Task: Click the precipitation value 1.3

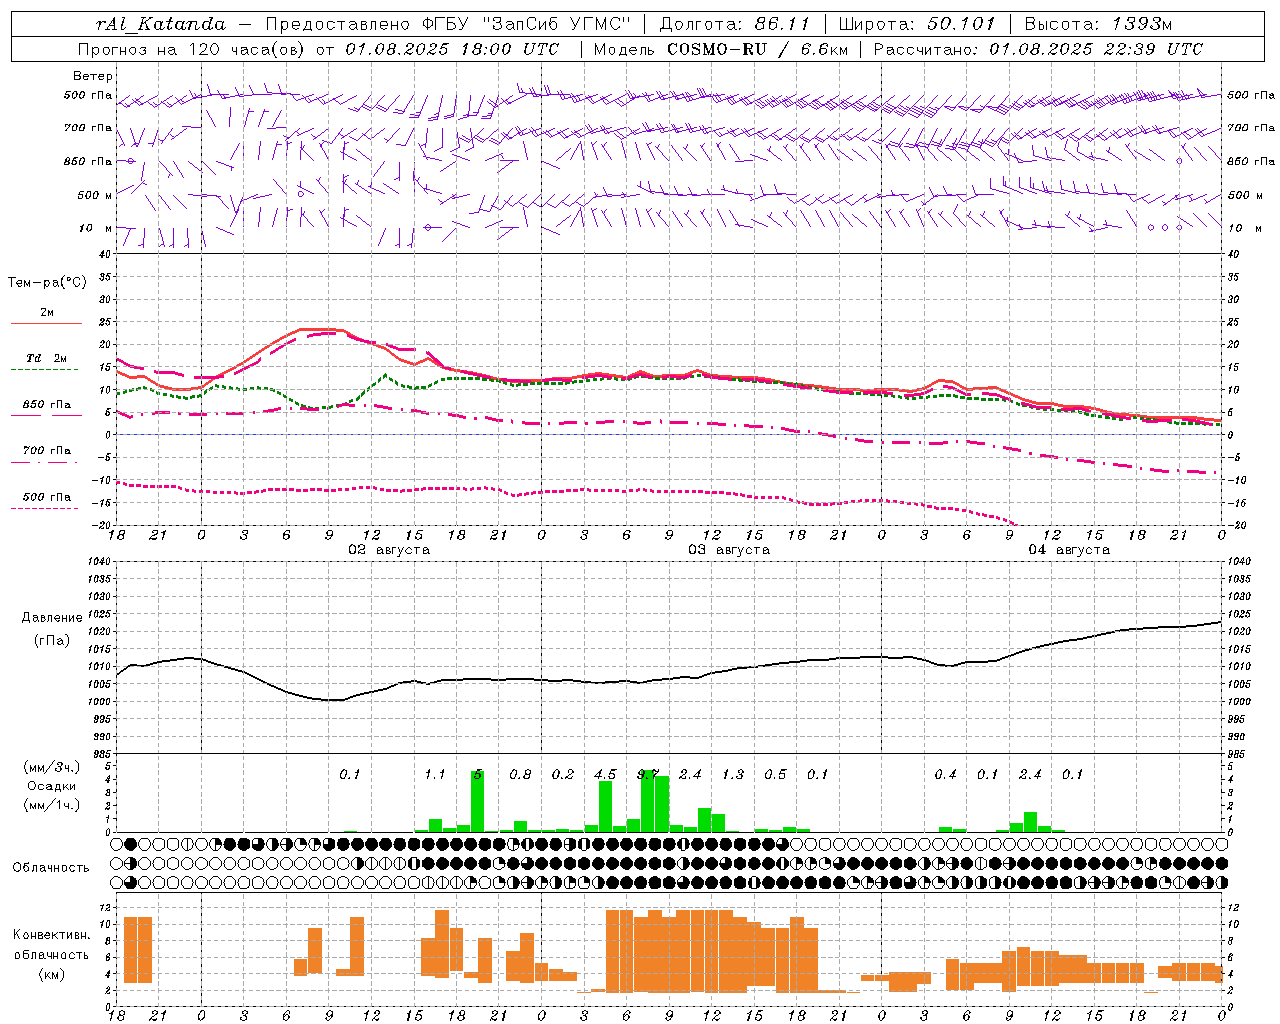Action: point(733,775)
